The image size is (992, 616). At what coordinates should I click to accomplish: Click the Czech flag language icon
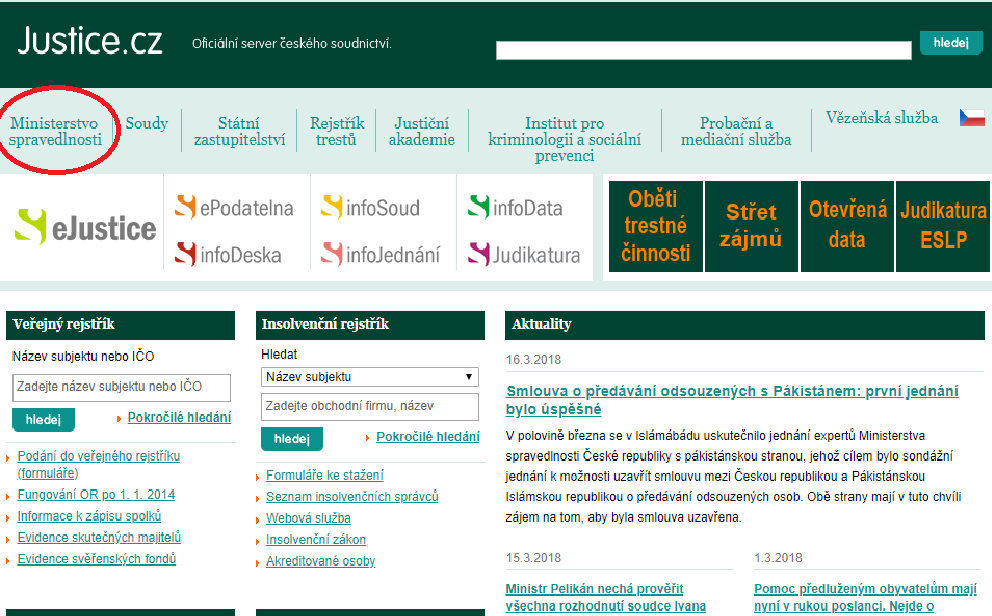[972, 118]
